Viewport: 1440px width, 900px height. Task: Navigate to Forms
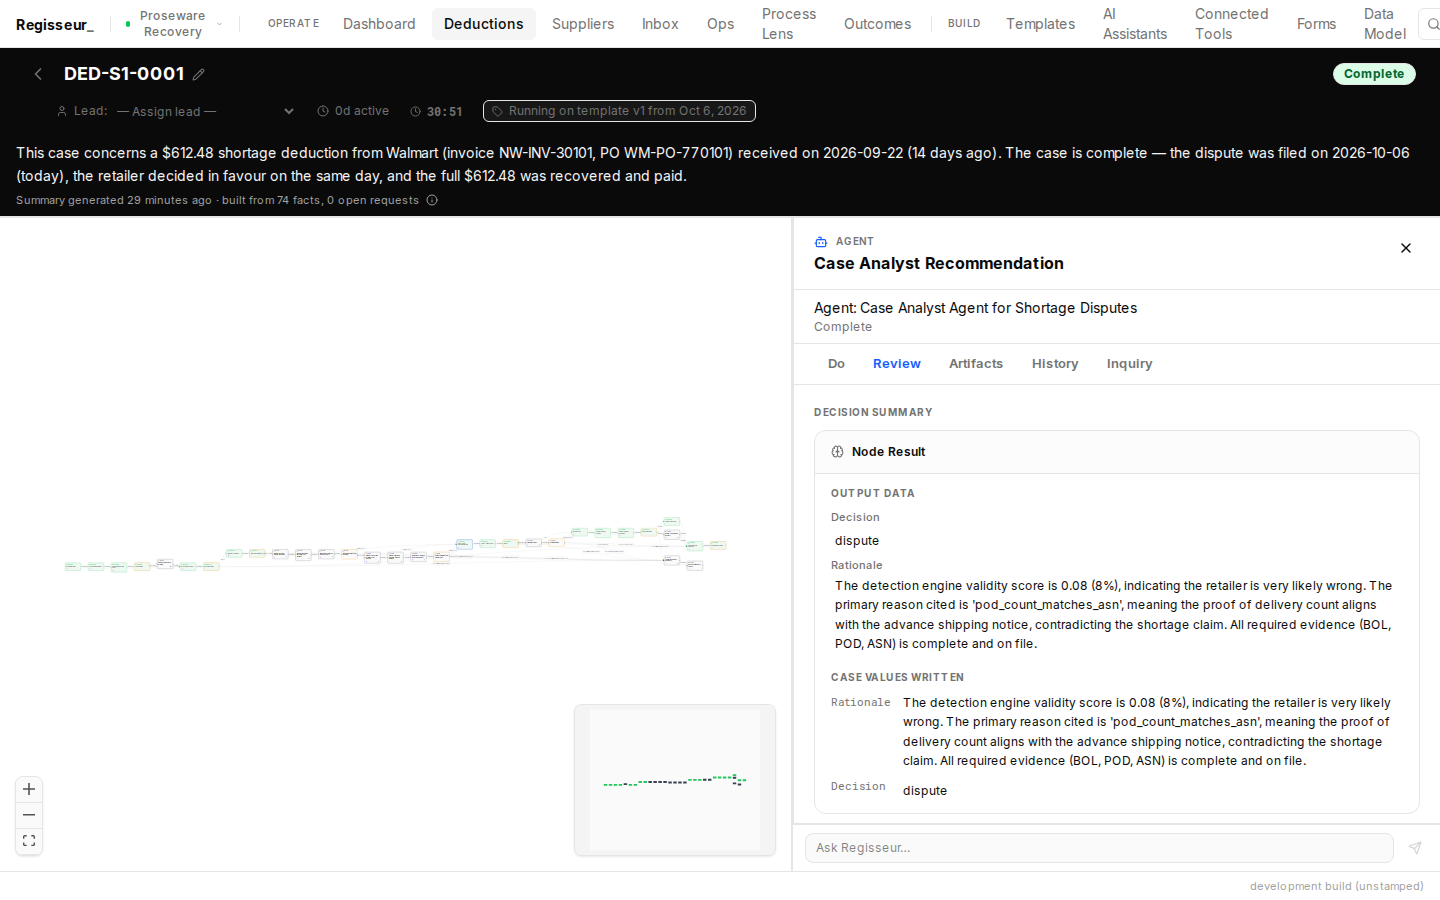coord(1316,24)
